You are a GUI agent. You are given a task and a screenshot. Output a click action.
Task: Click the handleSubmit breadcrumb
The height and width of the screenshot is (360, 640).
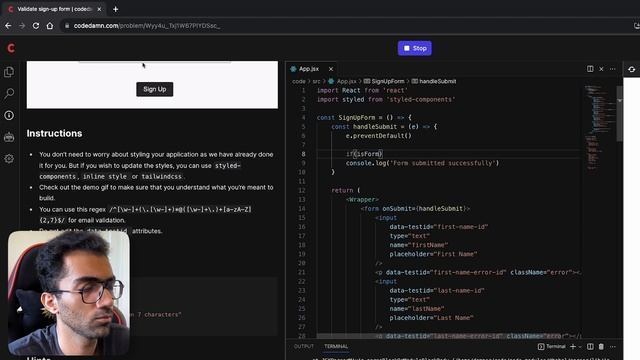[434, 81]
